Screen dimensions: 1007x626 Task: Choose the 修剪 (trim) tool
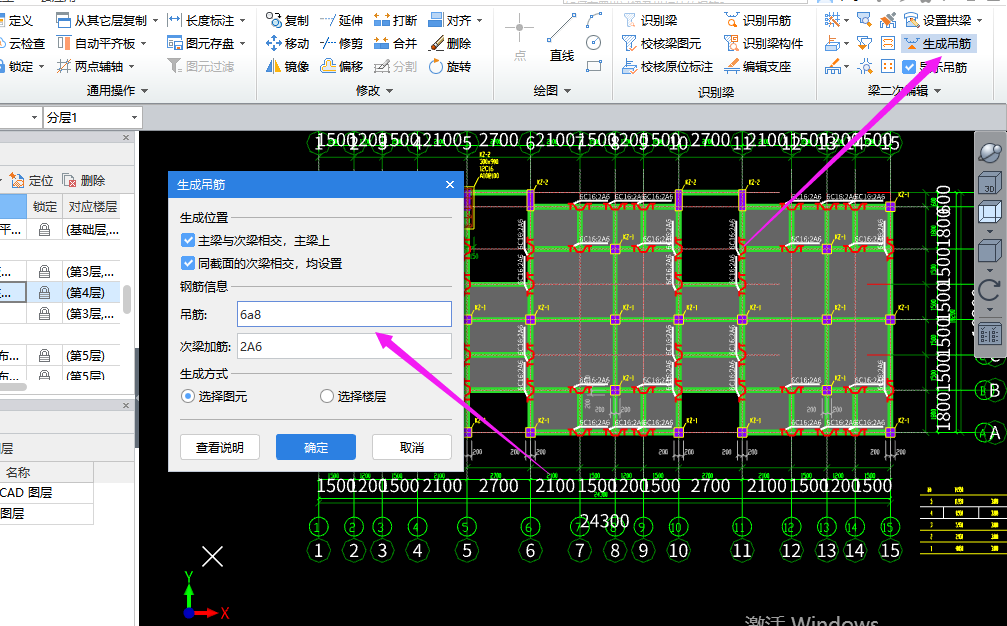click(x=341, y=44)
